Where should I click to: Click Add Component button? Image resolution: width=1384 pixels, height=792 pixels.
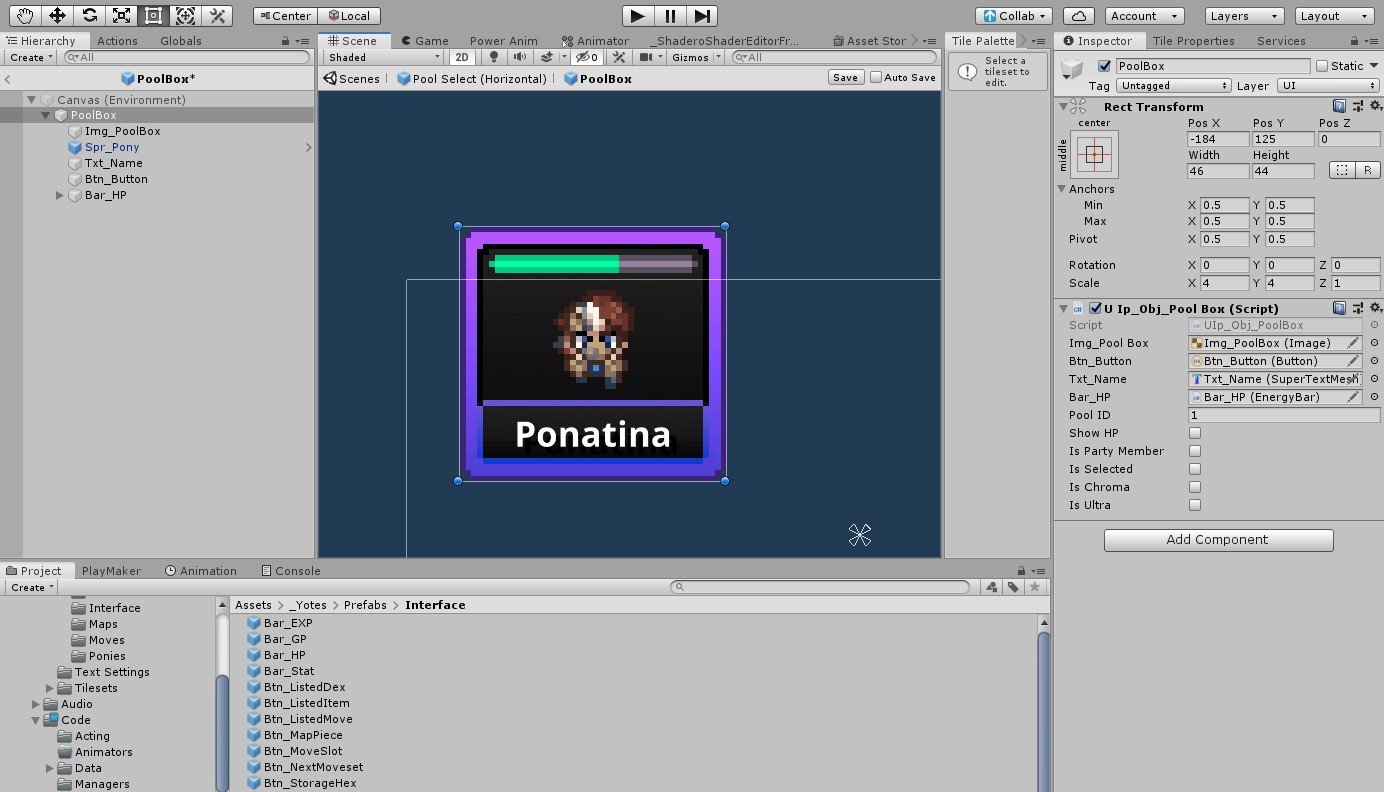tap(1218, 540)
